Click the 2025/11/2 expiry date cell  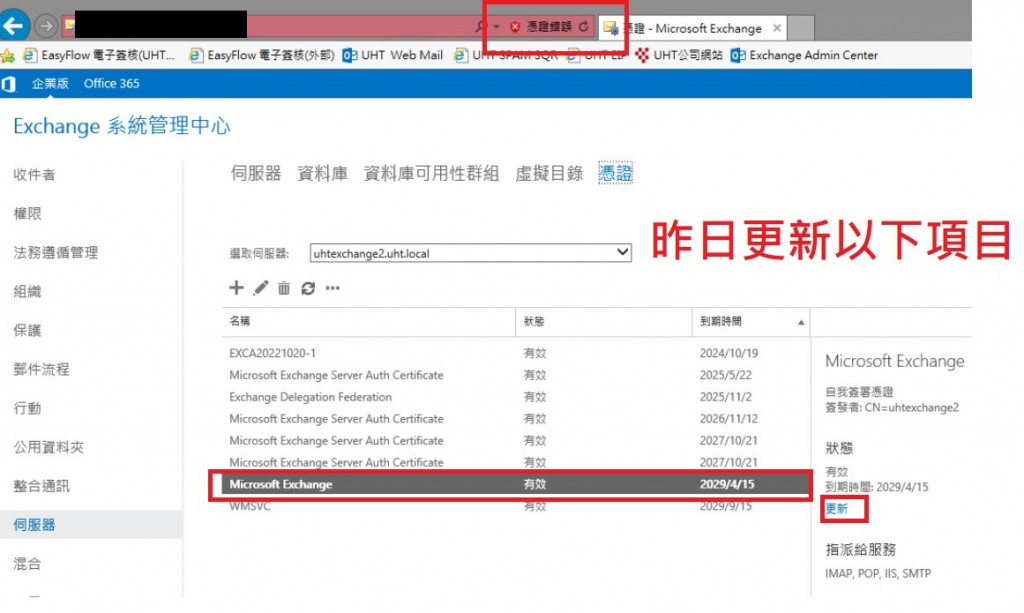(x=726, y=397)
